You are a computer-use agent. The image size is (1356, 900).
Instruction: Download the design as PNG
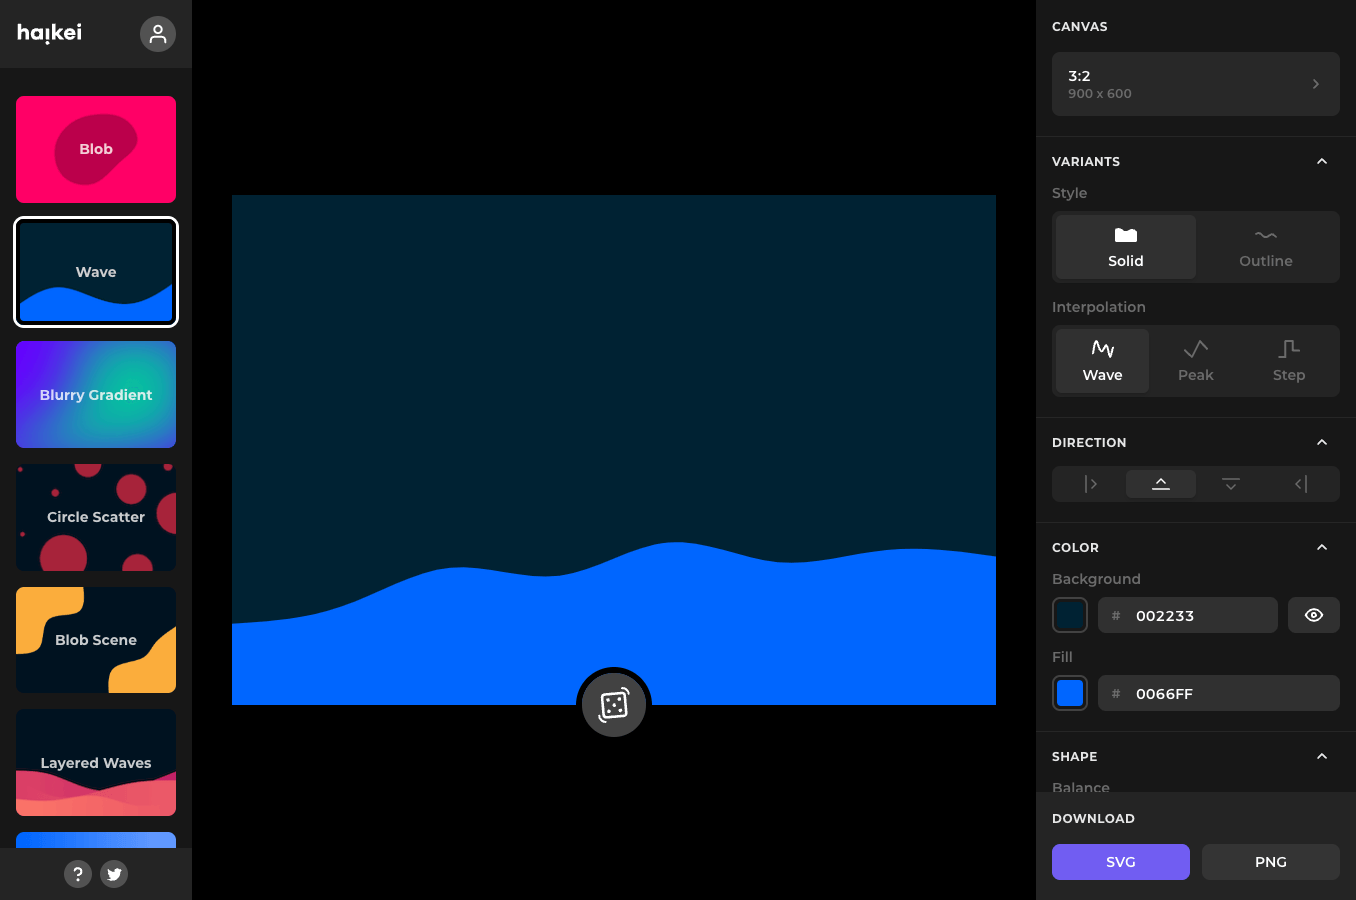(x=1270, y=861)
